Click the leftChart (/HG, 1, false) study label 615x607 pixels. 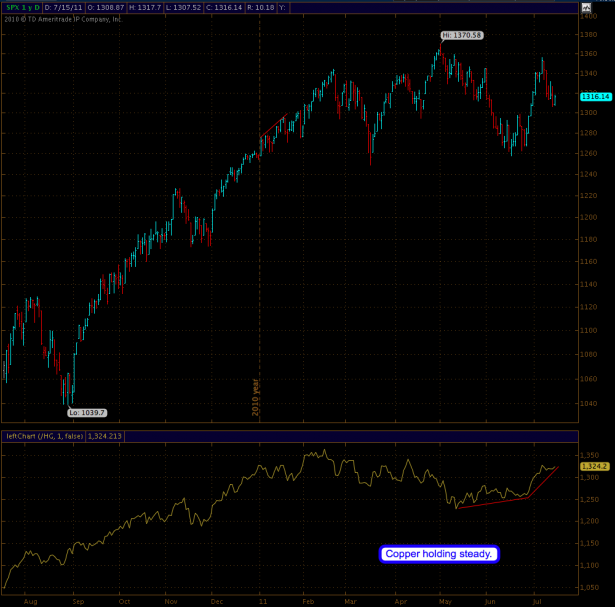[44, 436]
